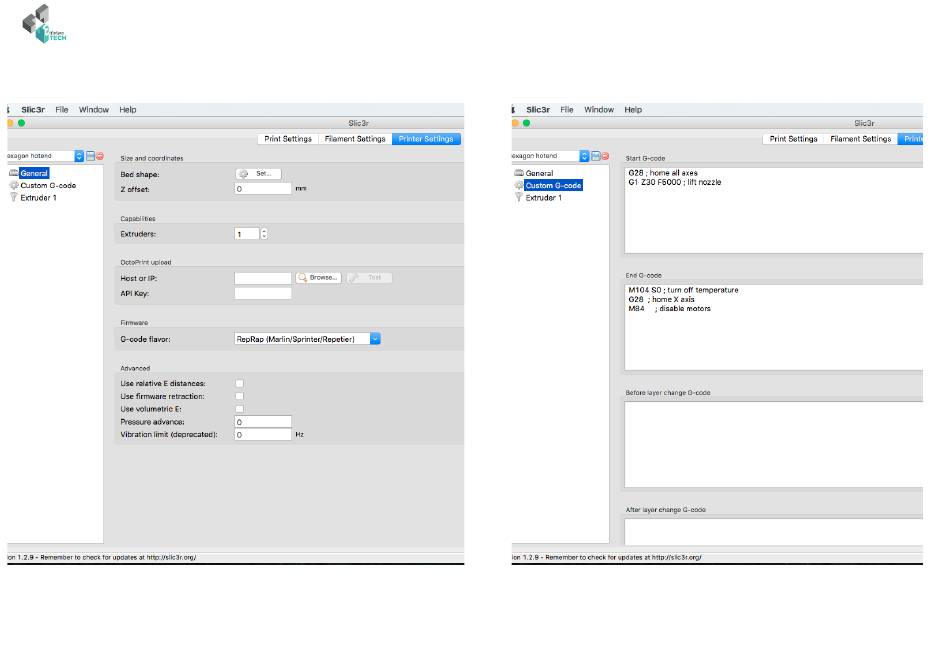Viewport: 950px width, 667px height.
Task: Select Extruder 1 in the right window tree
Action: (543, 197)
